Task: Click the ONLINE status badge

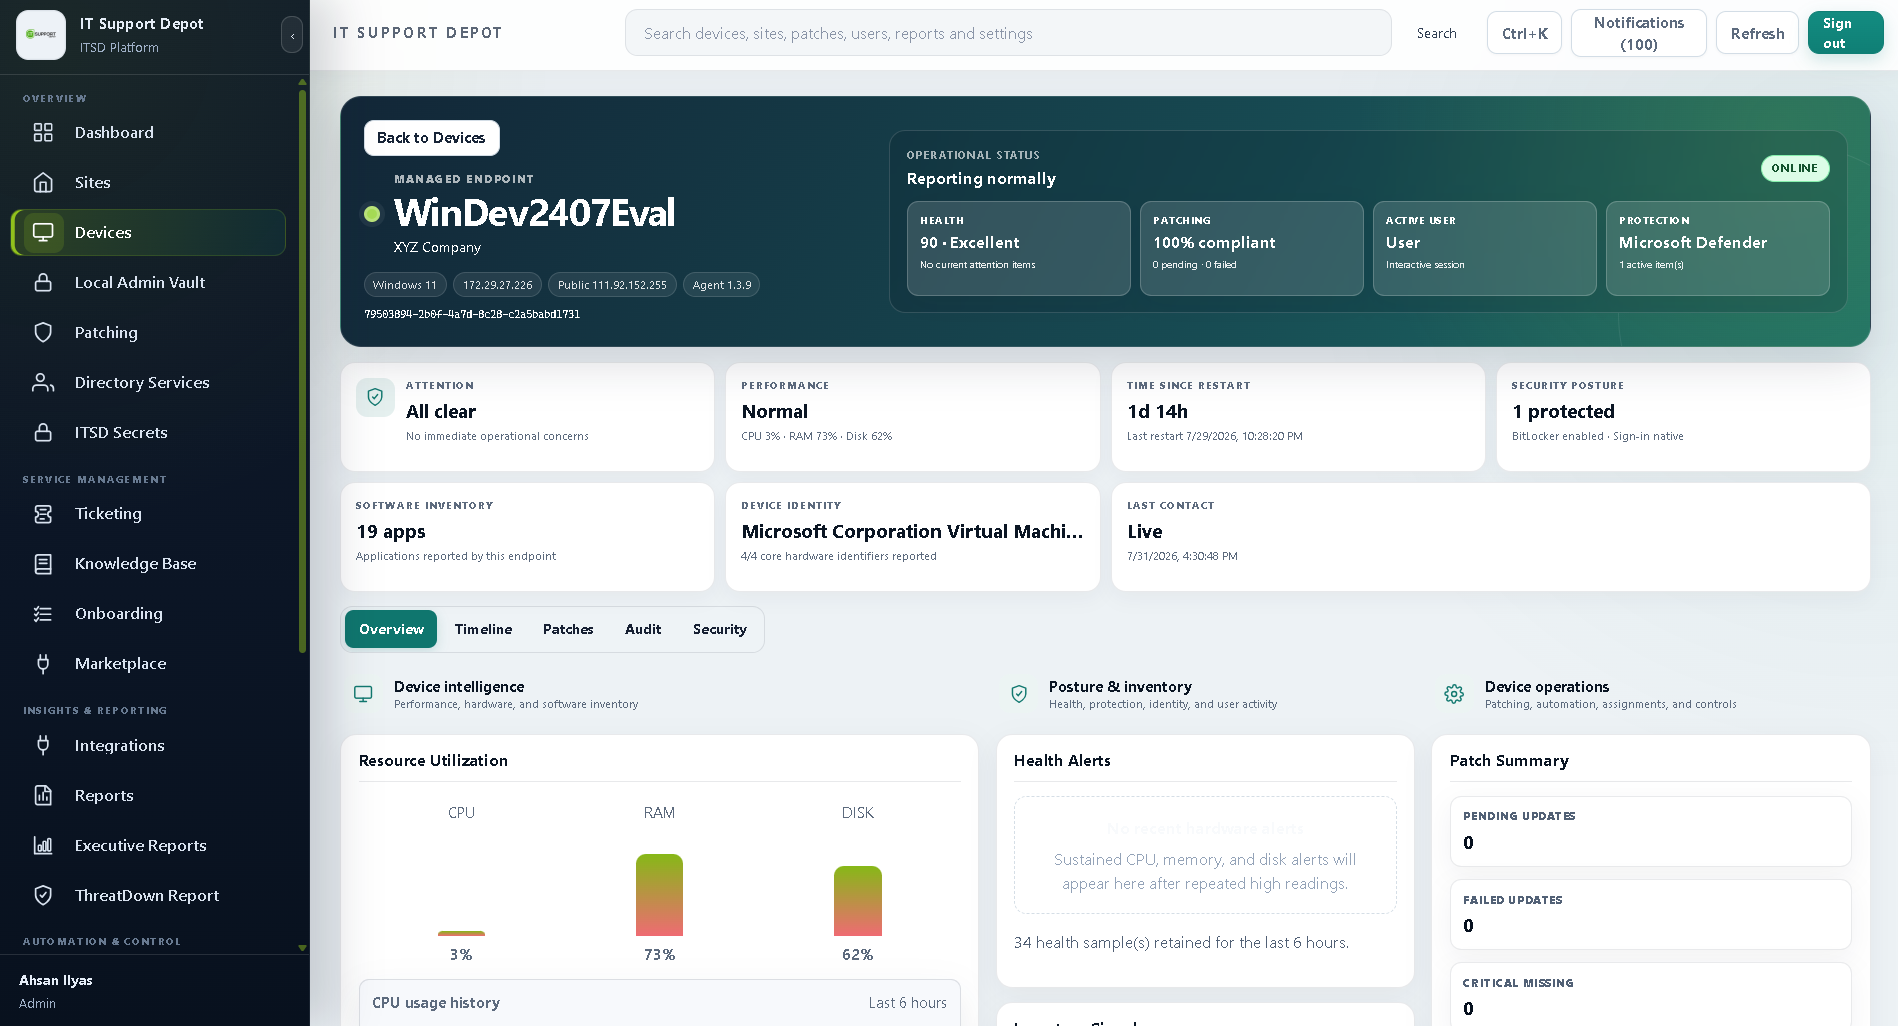Action: click(1795, 168)
